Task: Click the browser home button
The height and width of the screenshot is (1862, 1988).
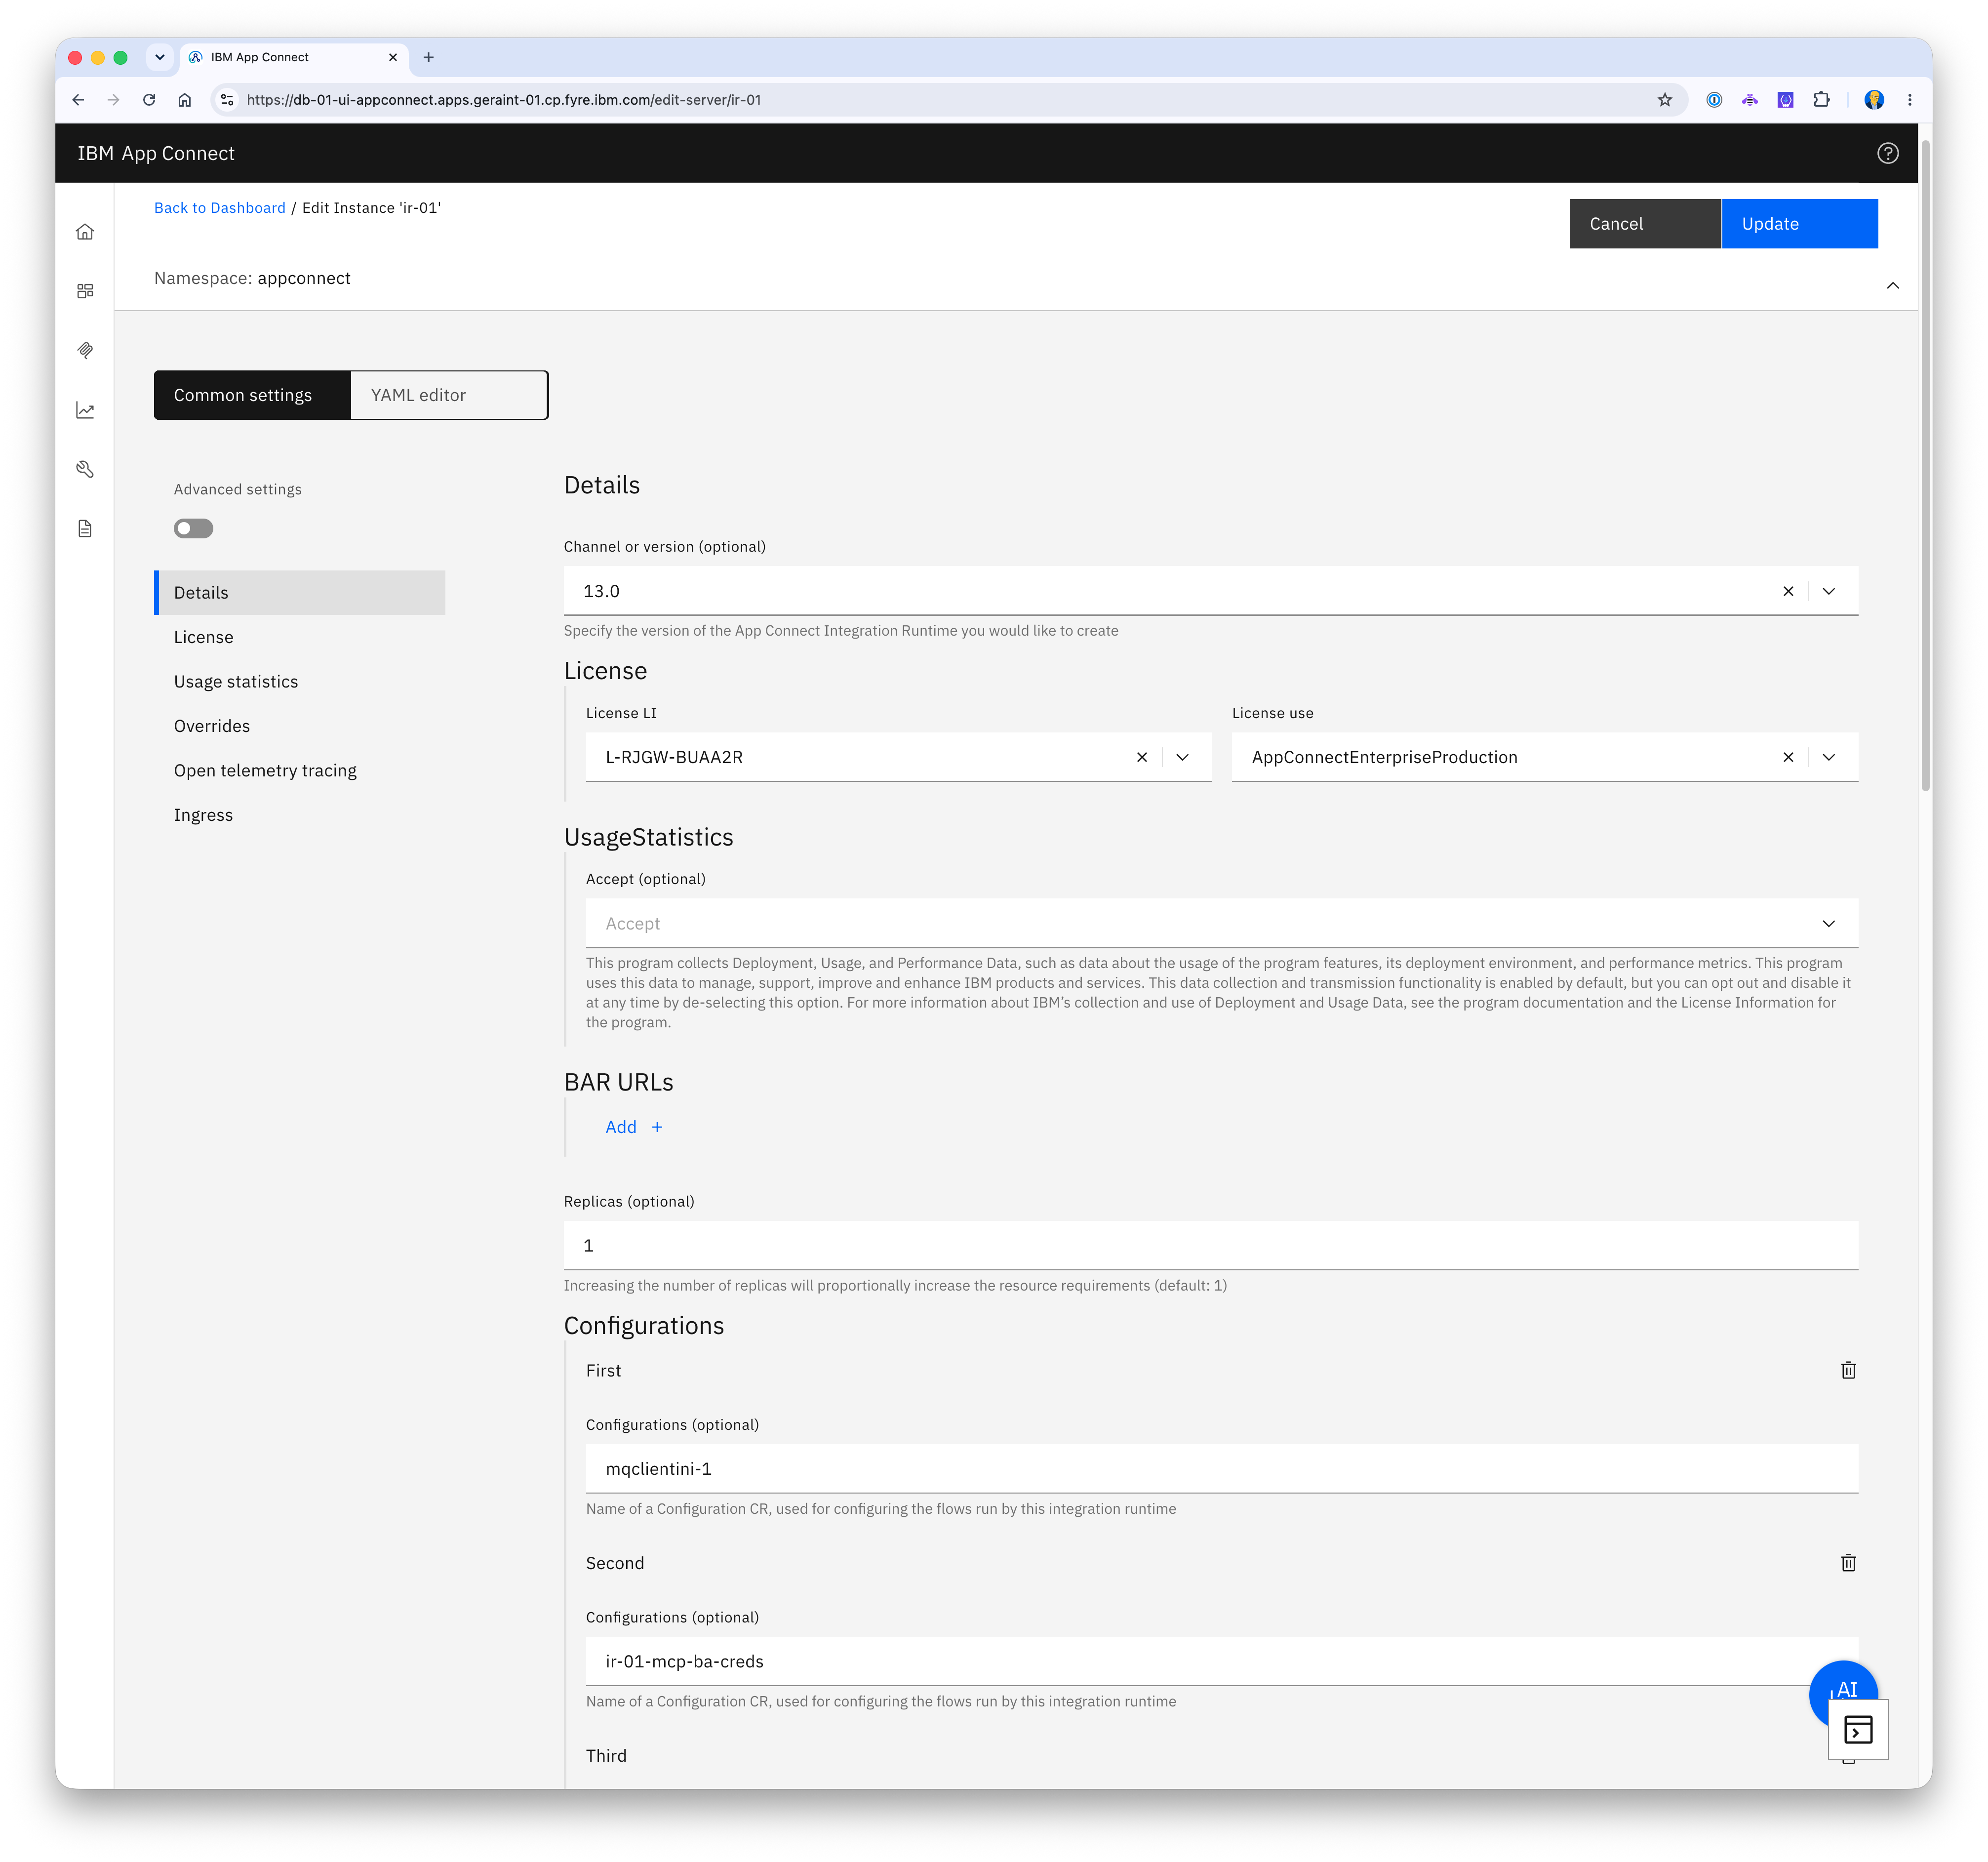Action: tap(184, 100)
